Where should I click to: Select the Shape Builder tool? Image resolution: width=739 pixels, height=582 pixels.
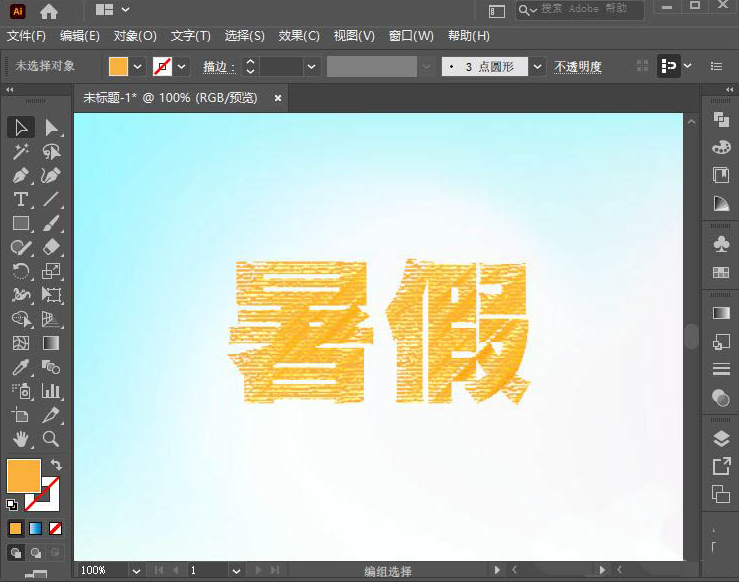tap(21, 319)
